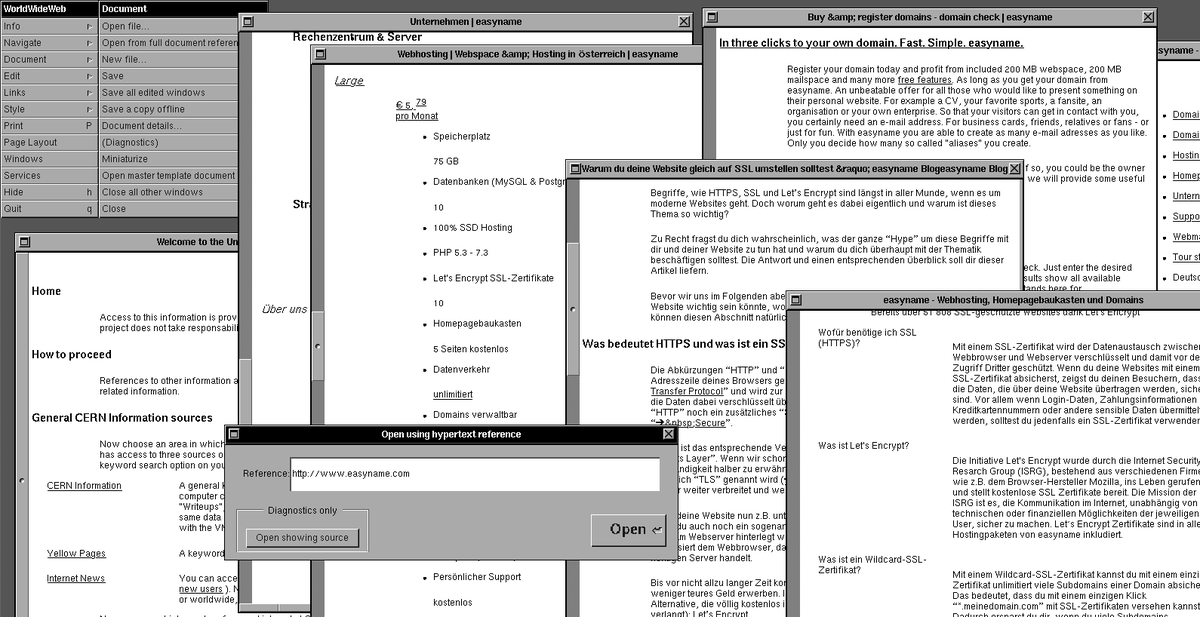Click the Speicherplatz list item
The image size is (1200, 617).
(463, 136)
